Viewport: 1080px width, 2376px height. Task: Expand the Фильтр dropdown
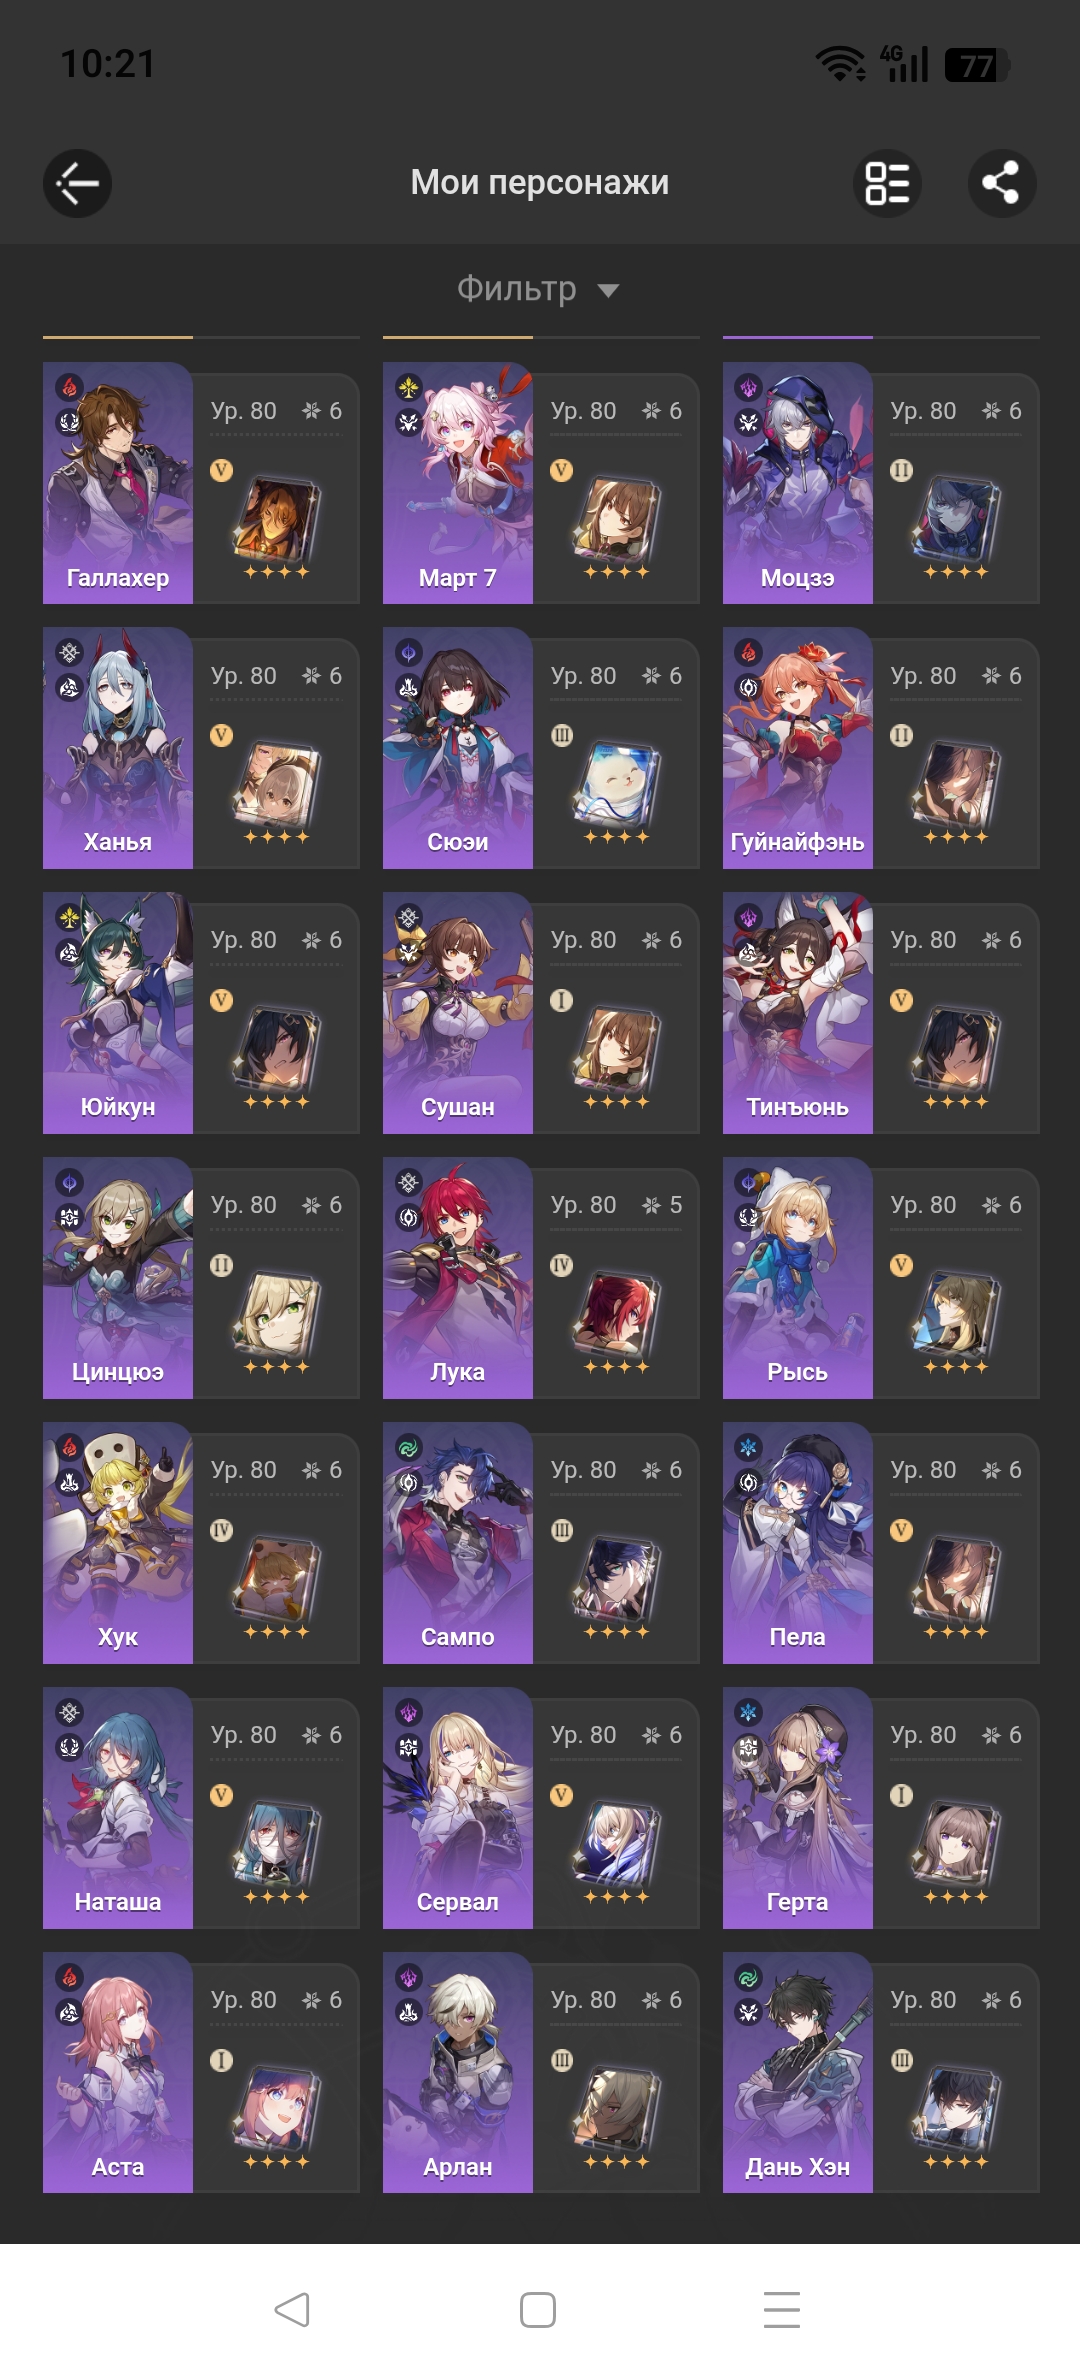click(538, 289)
